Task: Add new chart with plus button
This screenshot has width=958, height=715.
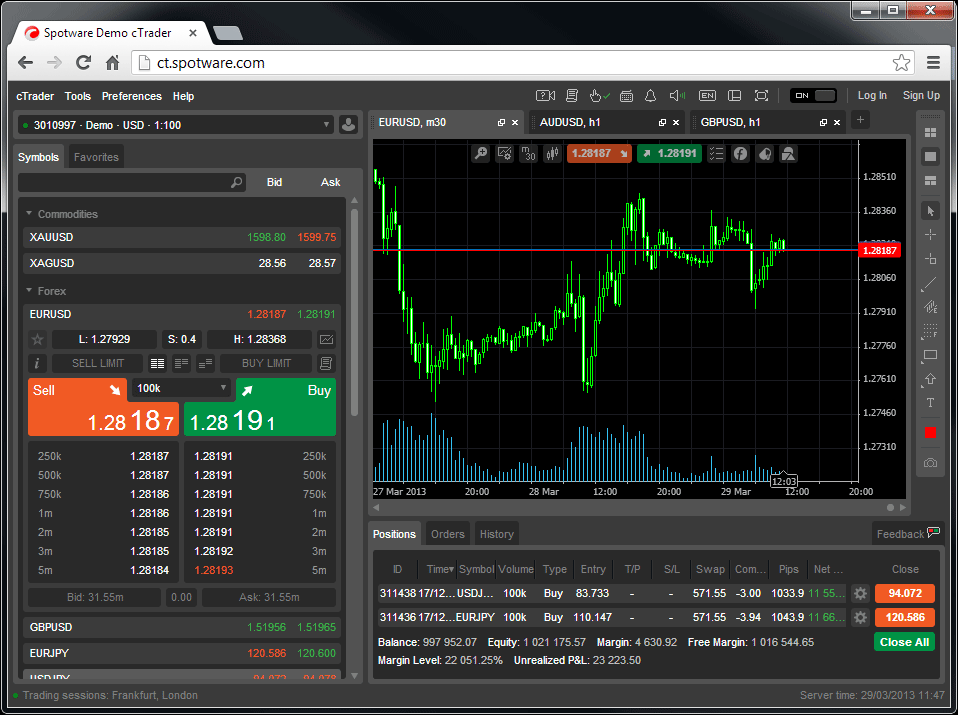Action: coord(860,120)
